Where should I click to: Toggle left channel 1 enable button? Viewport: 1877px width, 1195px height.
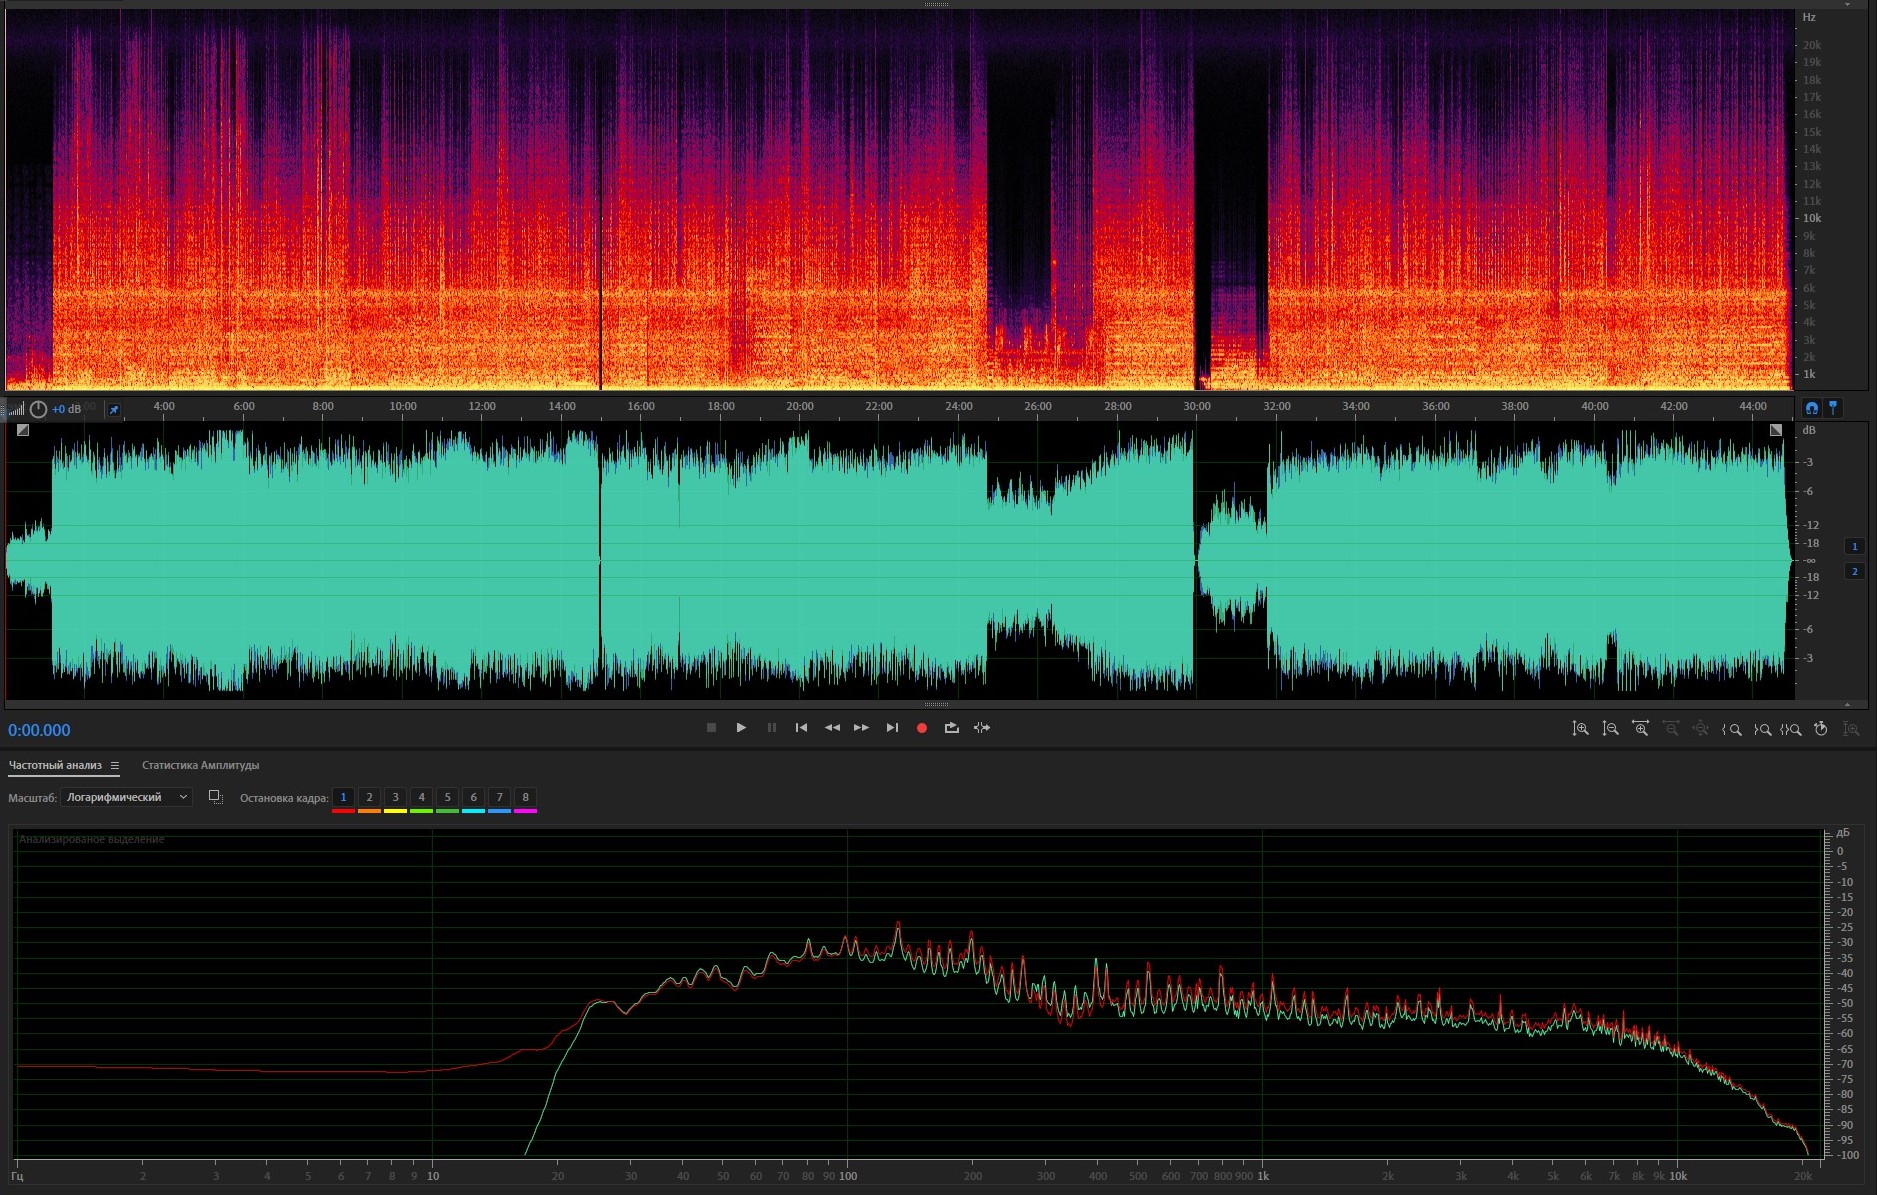click(x=1854, y=547)
